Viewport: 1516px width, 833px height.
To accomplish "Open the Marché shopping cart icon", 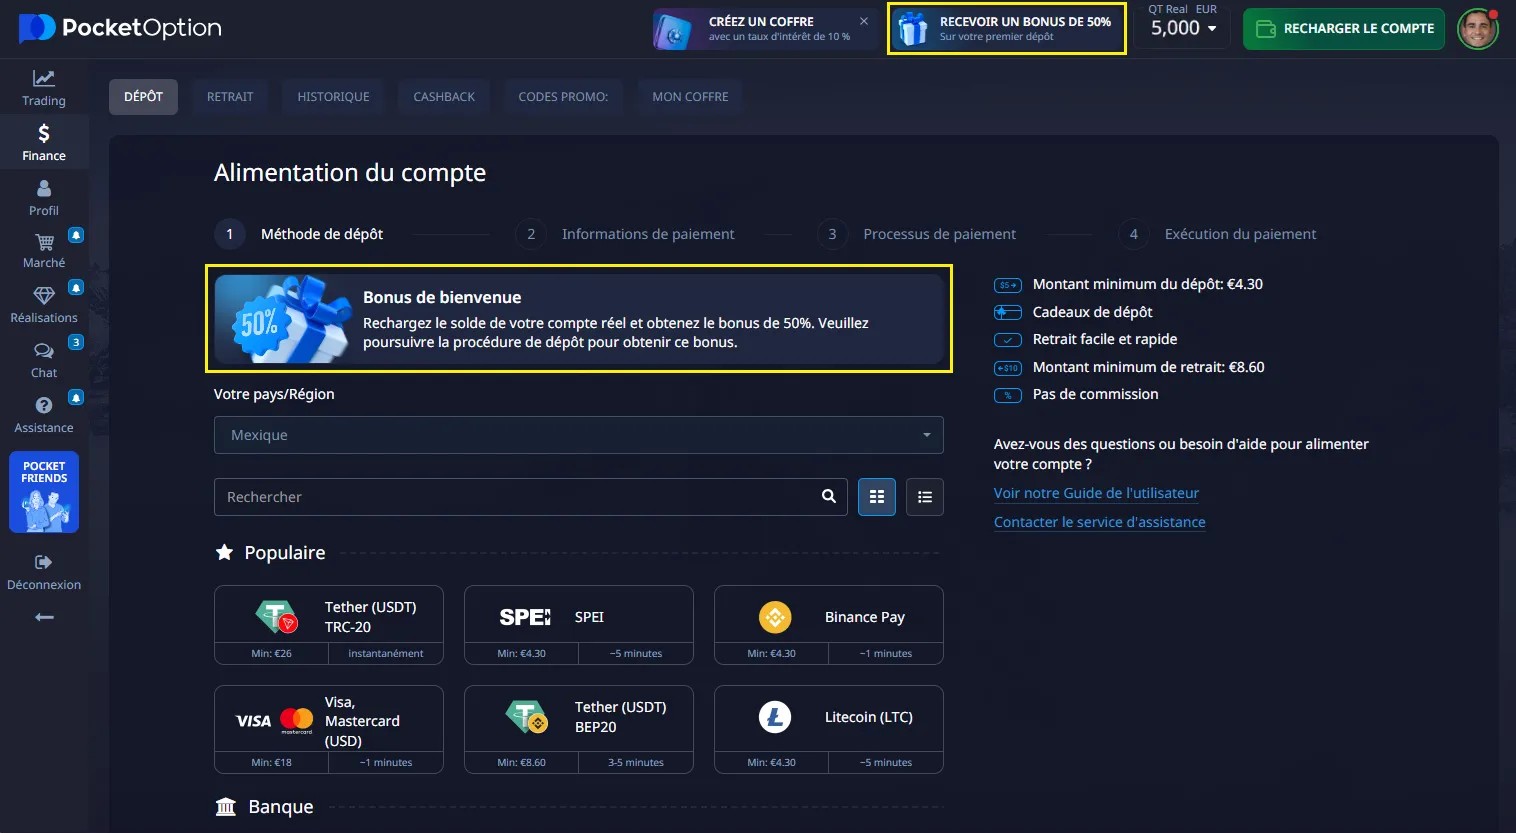I will click(x=44, y=243).
